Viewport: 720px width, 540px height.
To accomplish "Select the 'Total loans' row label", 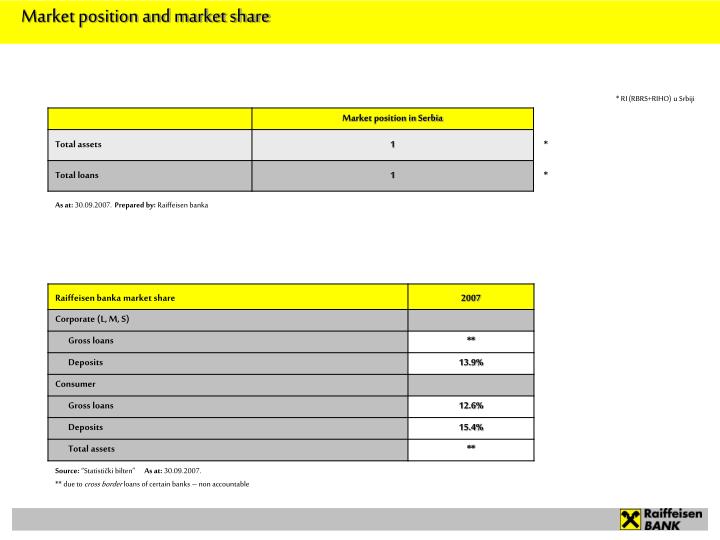I will 77,175.
